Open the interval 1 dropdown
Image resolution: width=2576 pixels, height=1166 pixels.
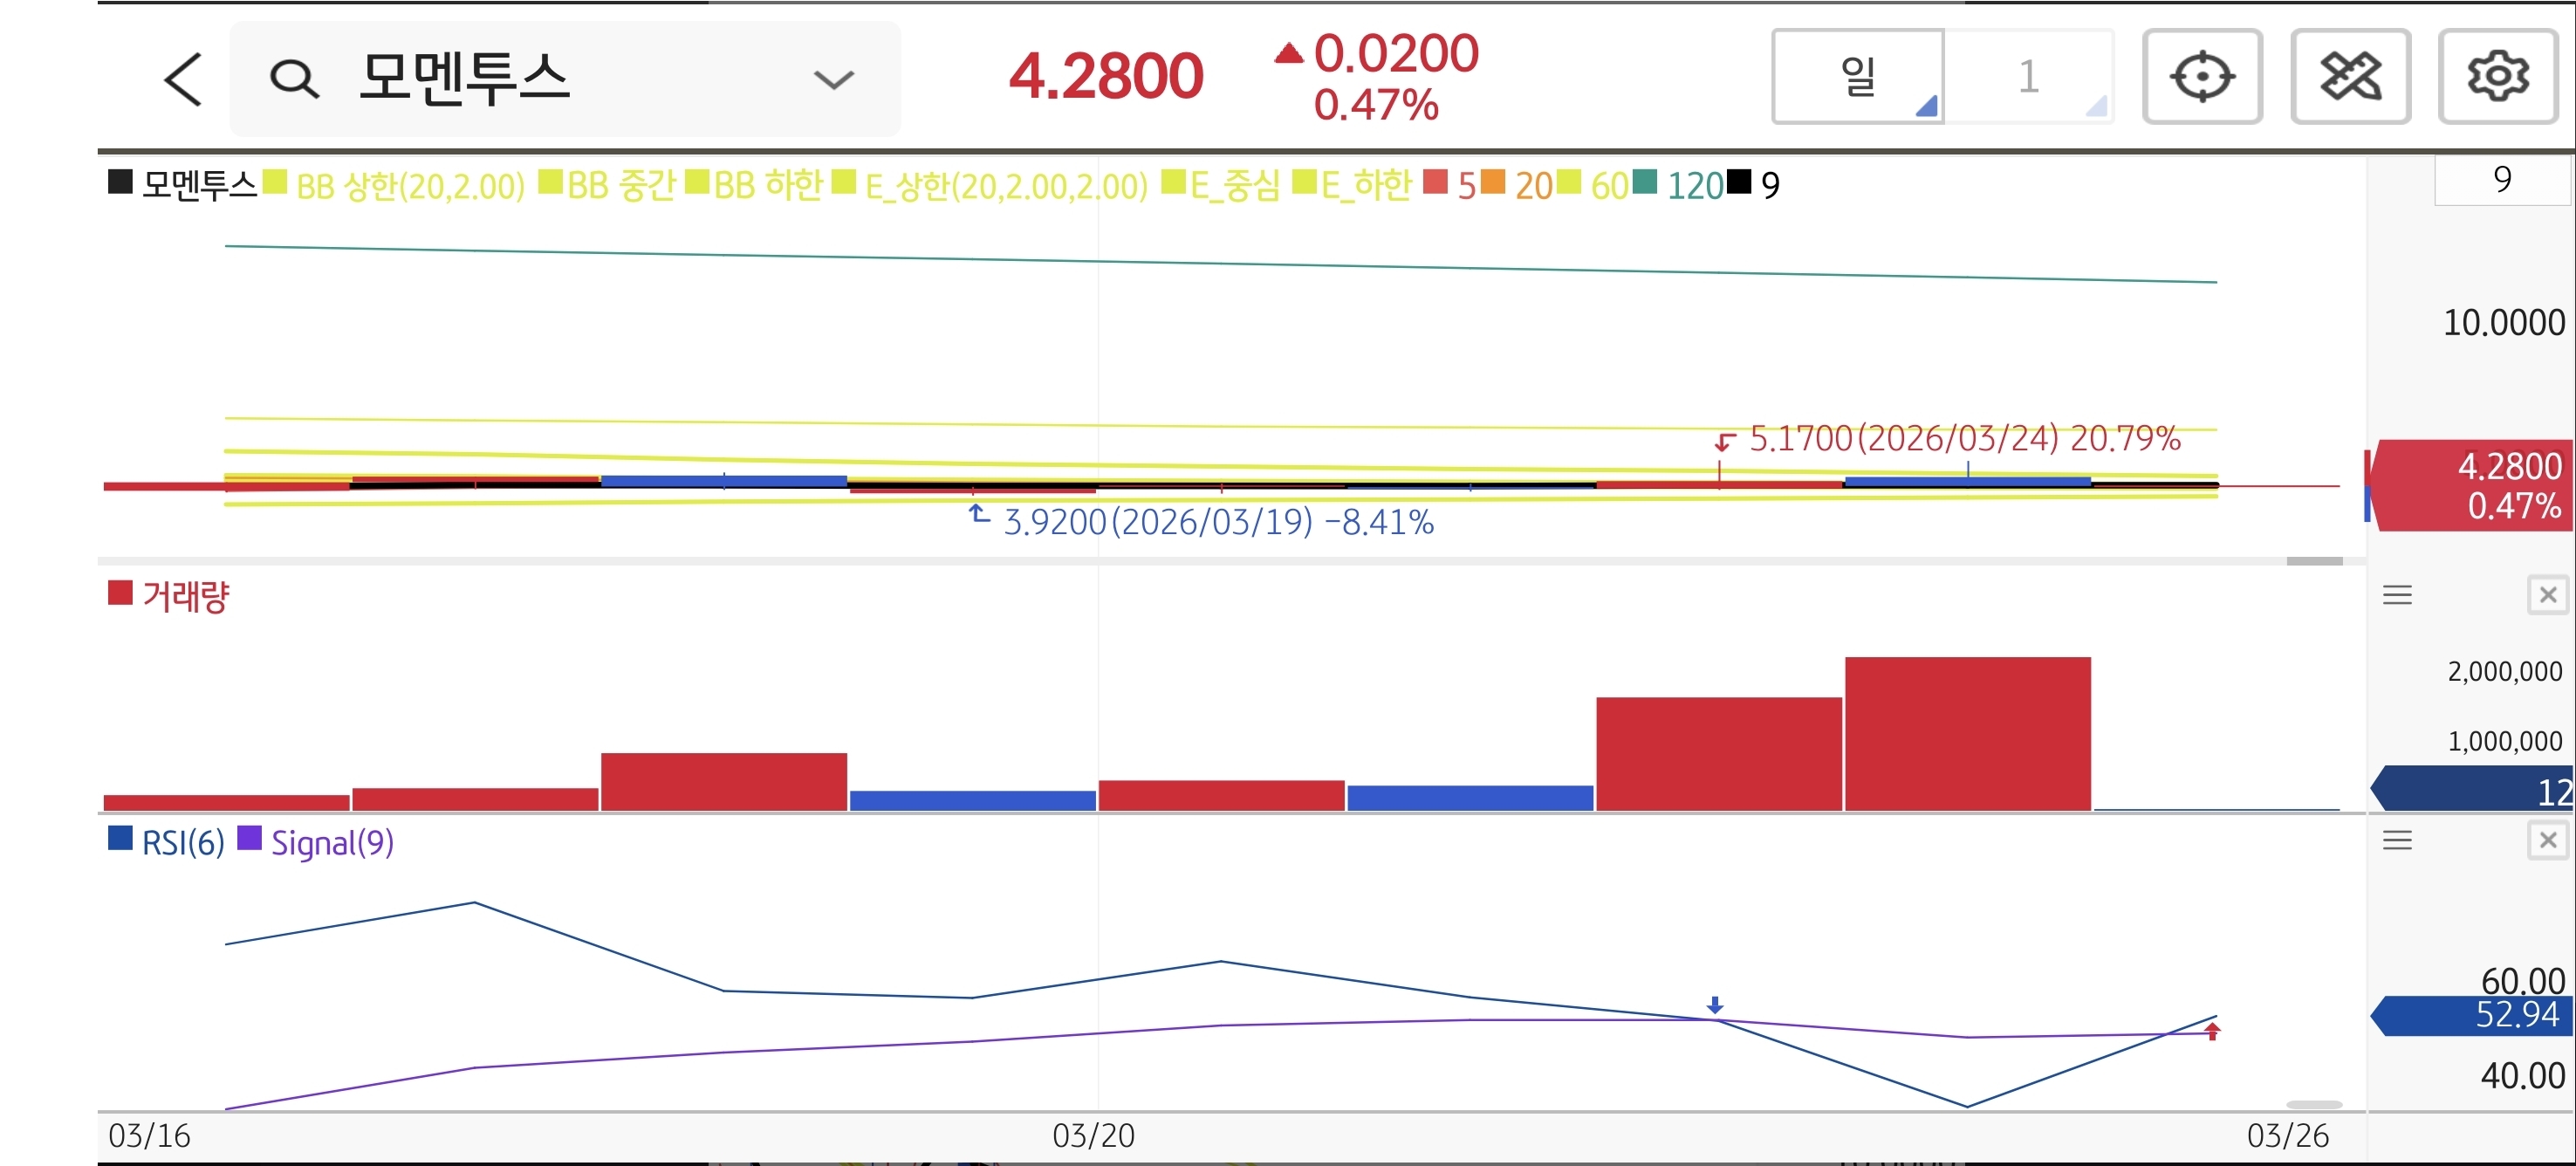(x=2029, y=77)
